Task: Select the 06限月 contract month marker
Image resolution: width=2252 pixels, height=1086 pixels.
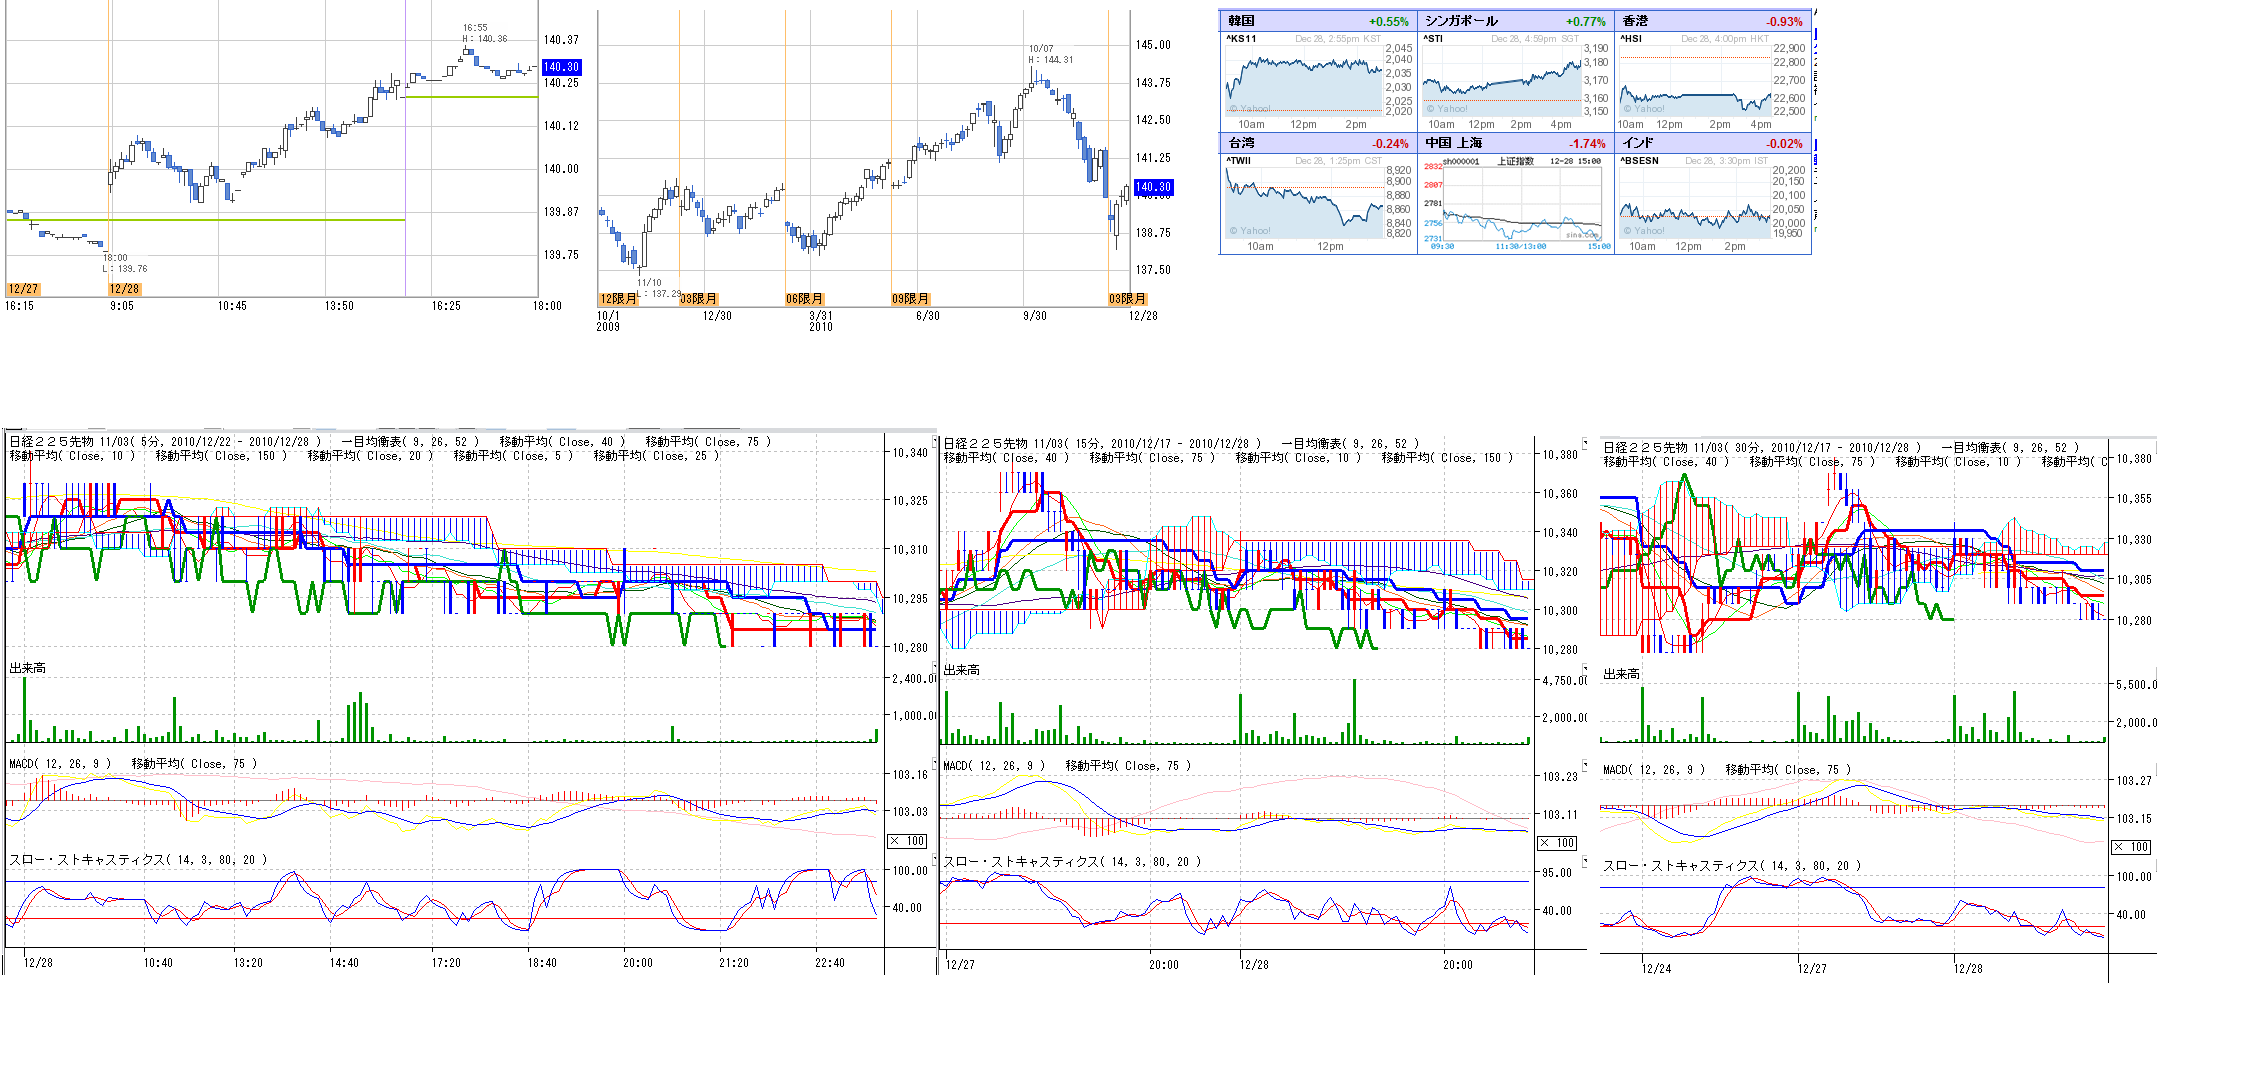Action: [x=804, y=299]
